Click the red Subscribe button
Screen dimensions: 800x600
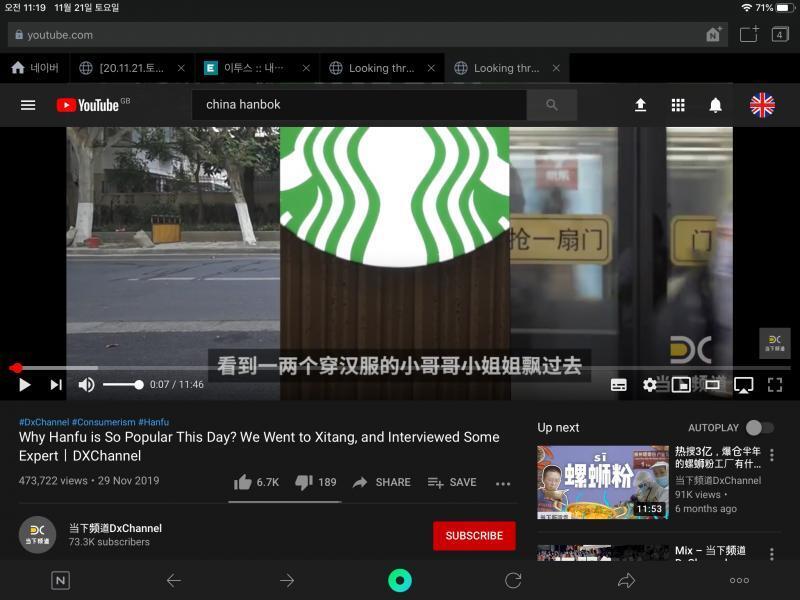click(x=474, y=536)
